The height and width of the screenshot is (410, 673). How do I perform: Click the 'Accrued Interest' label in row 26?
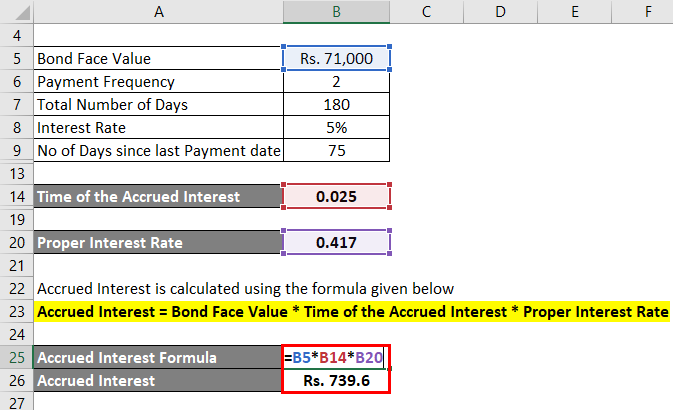(x=158, y=381)
